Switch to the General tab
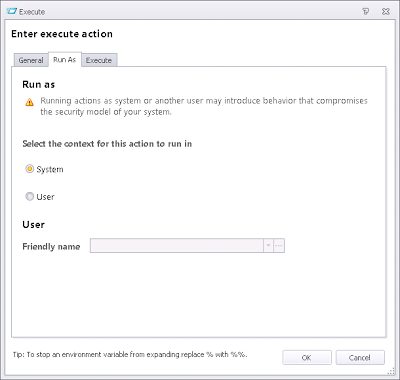This screenshot has width=400, height=380. coord(31,60)
